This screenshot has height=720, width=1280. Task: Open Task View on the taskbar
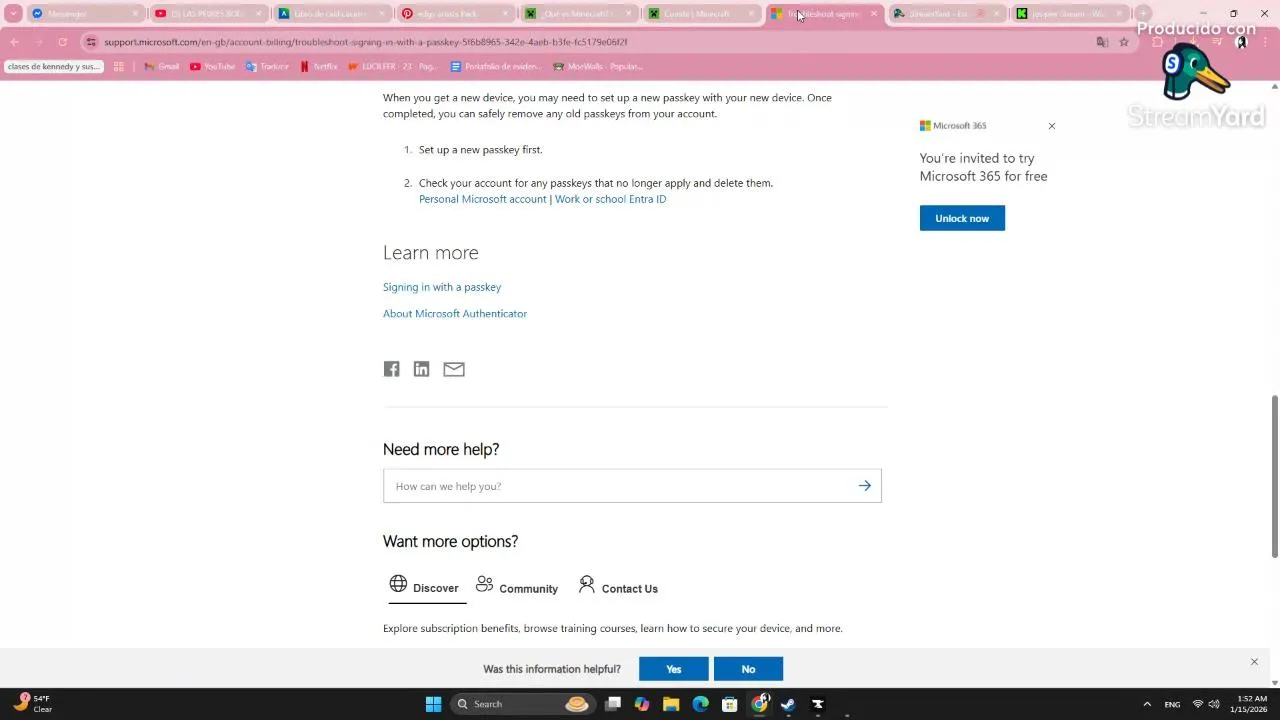(613, 704)
